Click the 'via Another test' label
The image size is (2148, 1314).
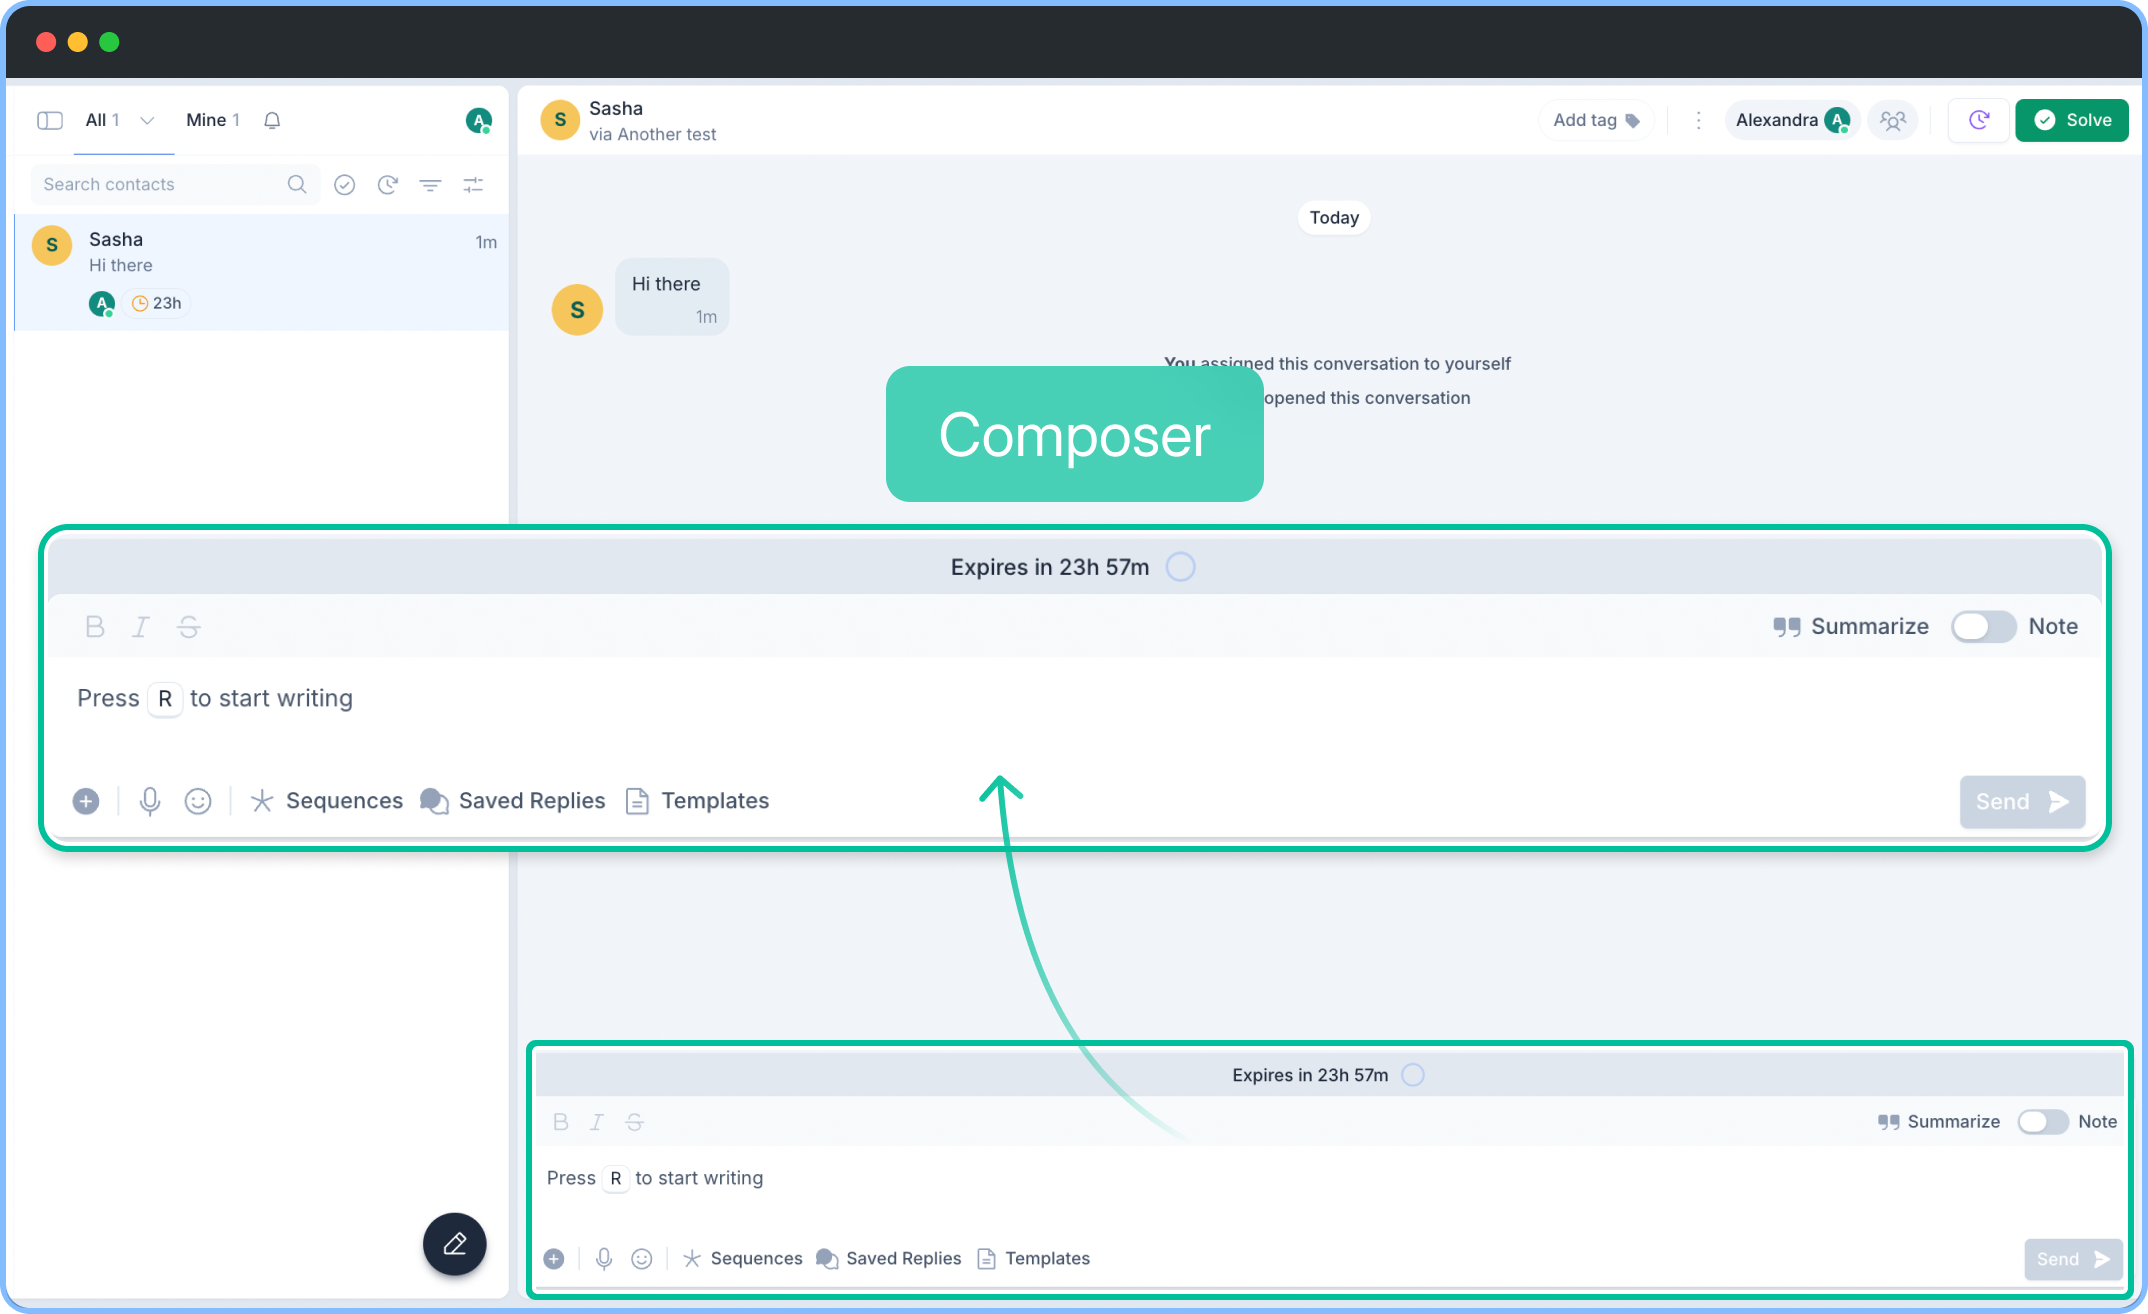pyautogui.click(x=652, y=135)
